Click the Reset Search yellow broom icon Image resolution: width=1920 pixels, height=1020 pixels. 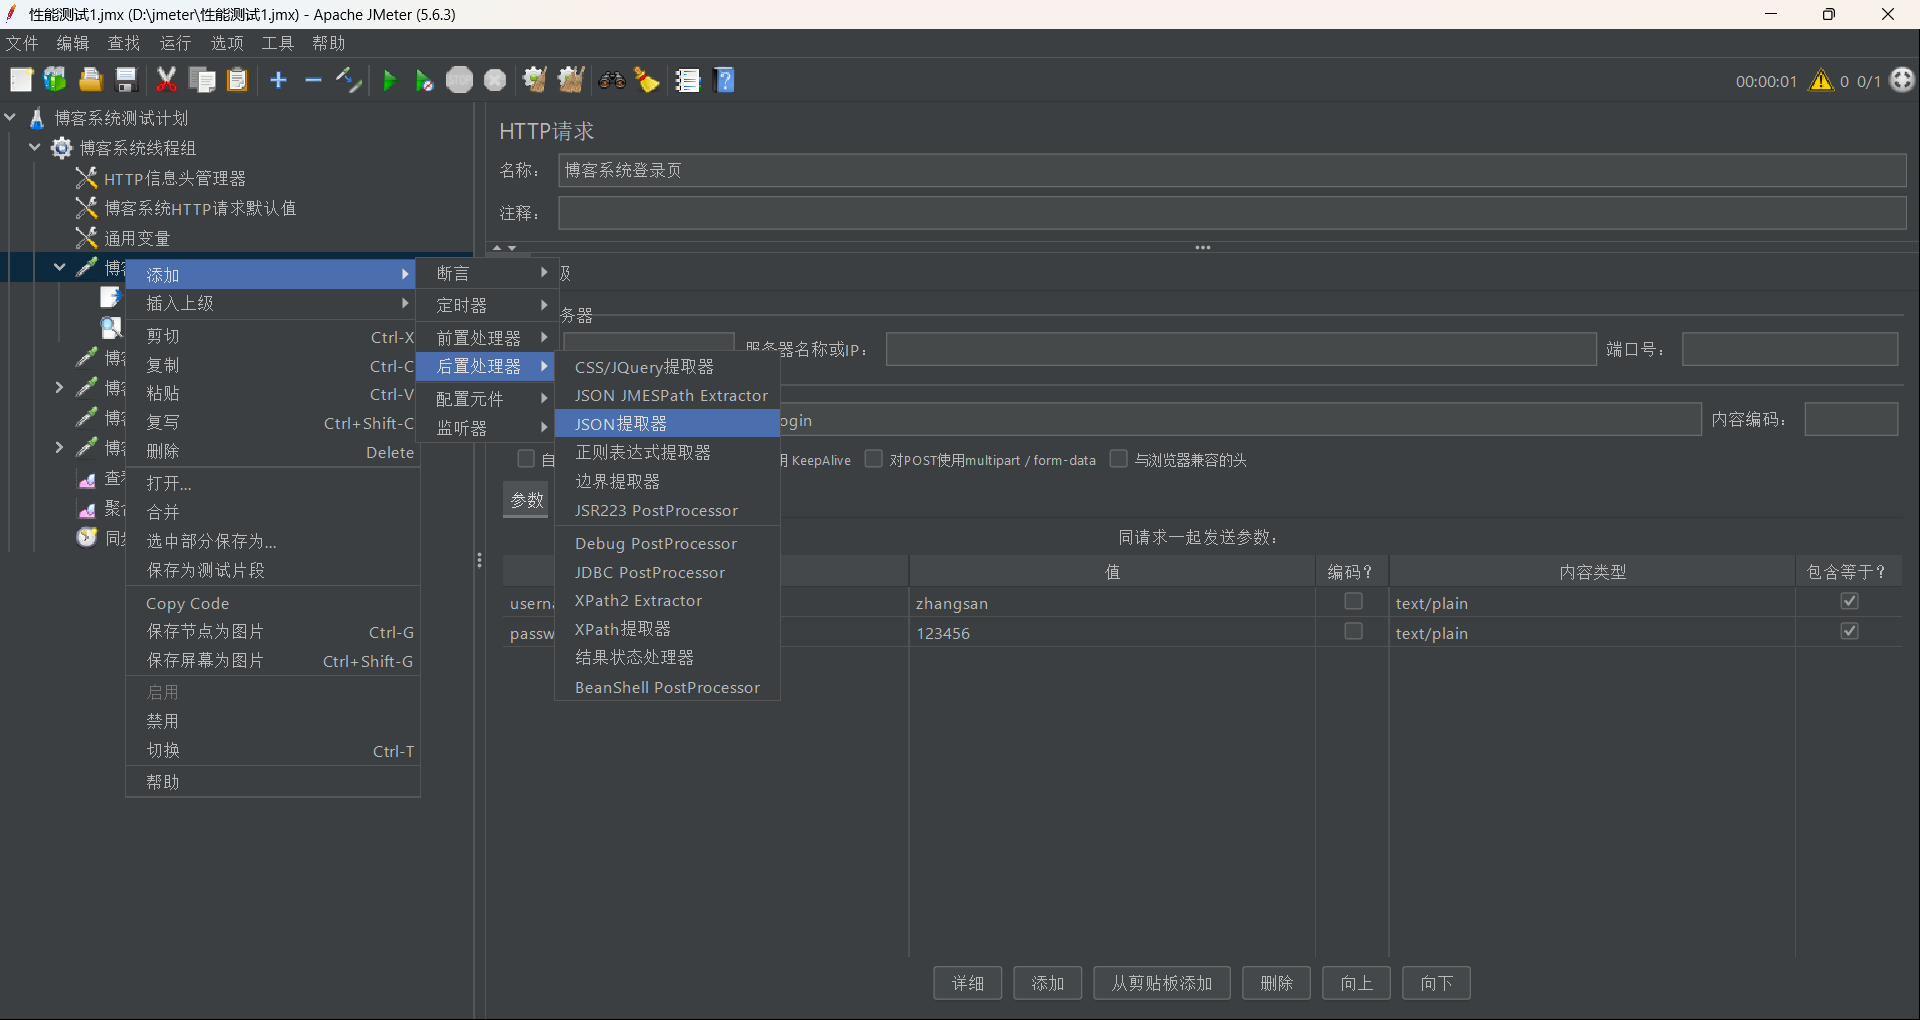tap(647, 80)
